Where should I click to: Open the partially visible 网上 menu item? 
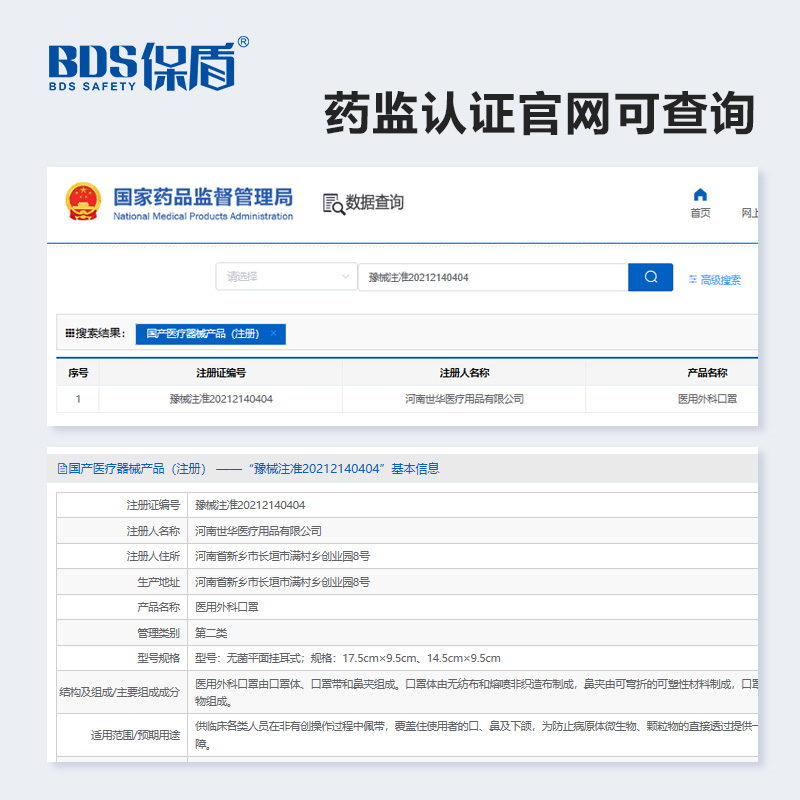pyautogui.click(x=749, y=213)
